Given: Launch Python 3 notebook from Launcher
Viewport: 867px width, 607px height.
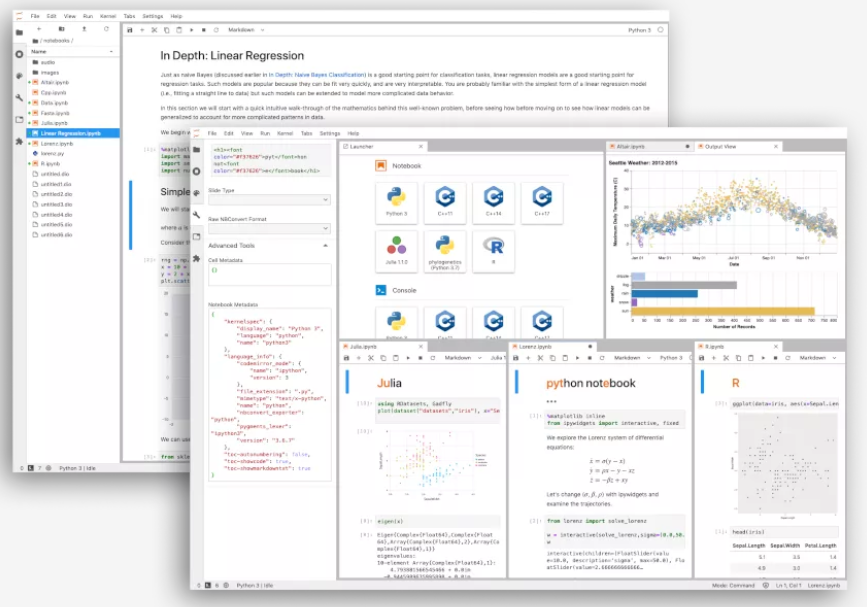Looking at the screenshot, I should pos(396,202).
